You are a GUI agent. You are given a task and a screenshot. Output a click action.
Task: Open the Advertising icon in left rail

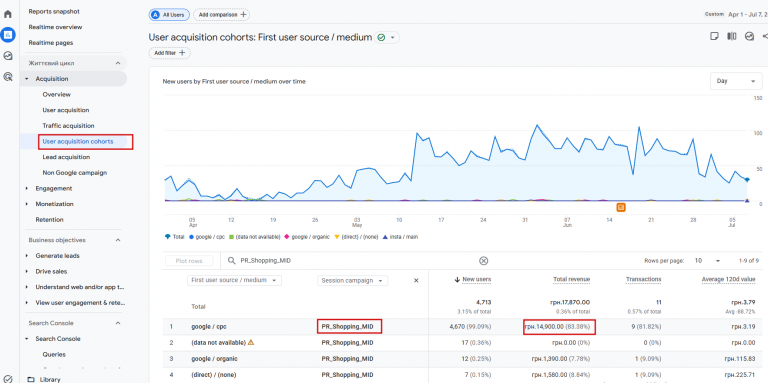coord(8,76)
